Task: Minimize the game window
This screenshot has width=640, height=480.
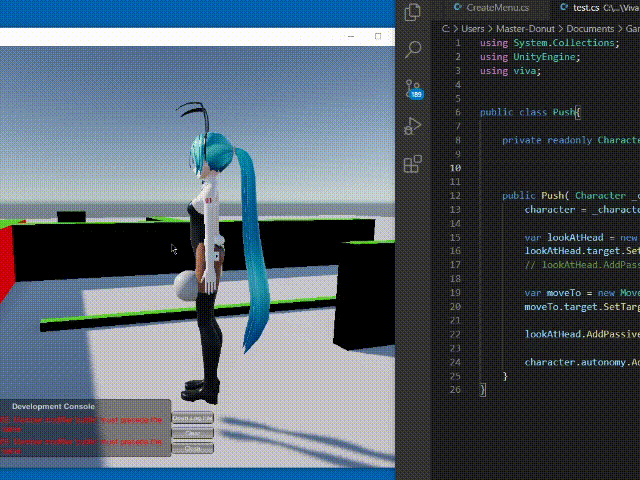Action: click(x=351, y=36)
